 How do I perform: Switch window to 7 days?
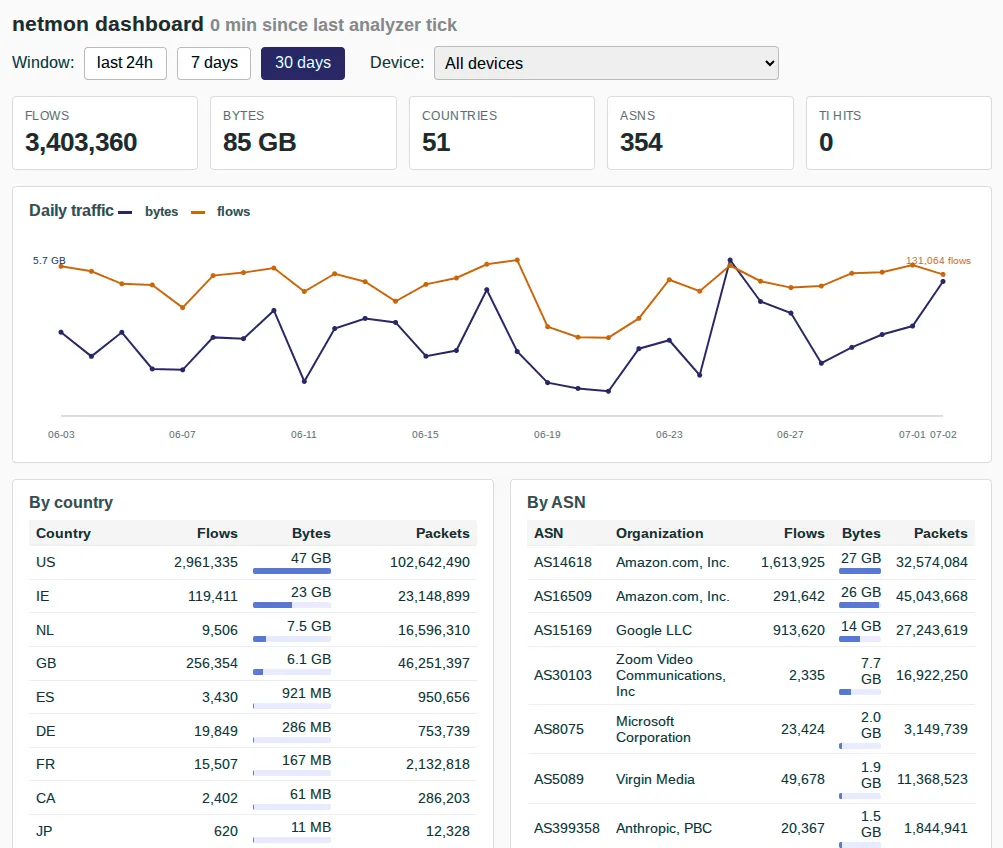(214, 63)
